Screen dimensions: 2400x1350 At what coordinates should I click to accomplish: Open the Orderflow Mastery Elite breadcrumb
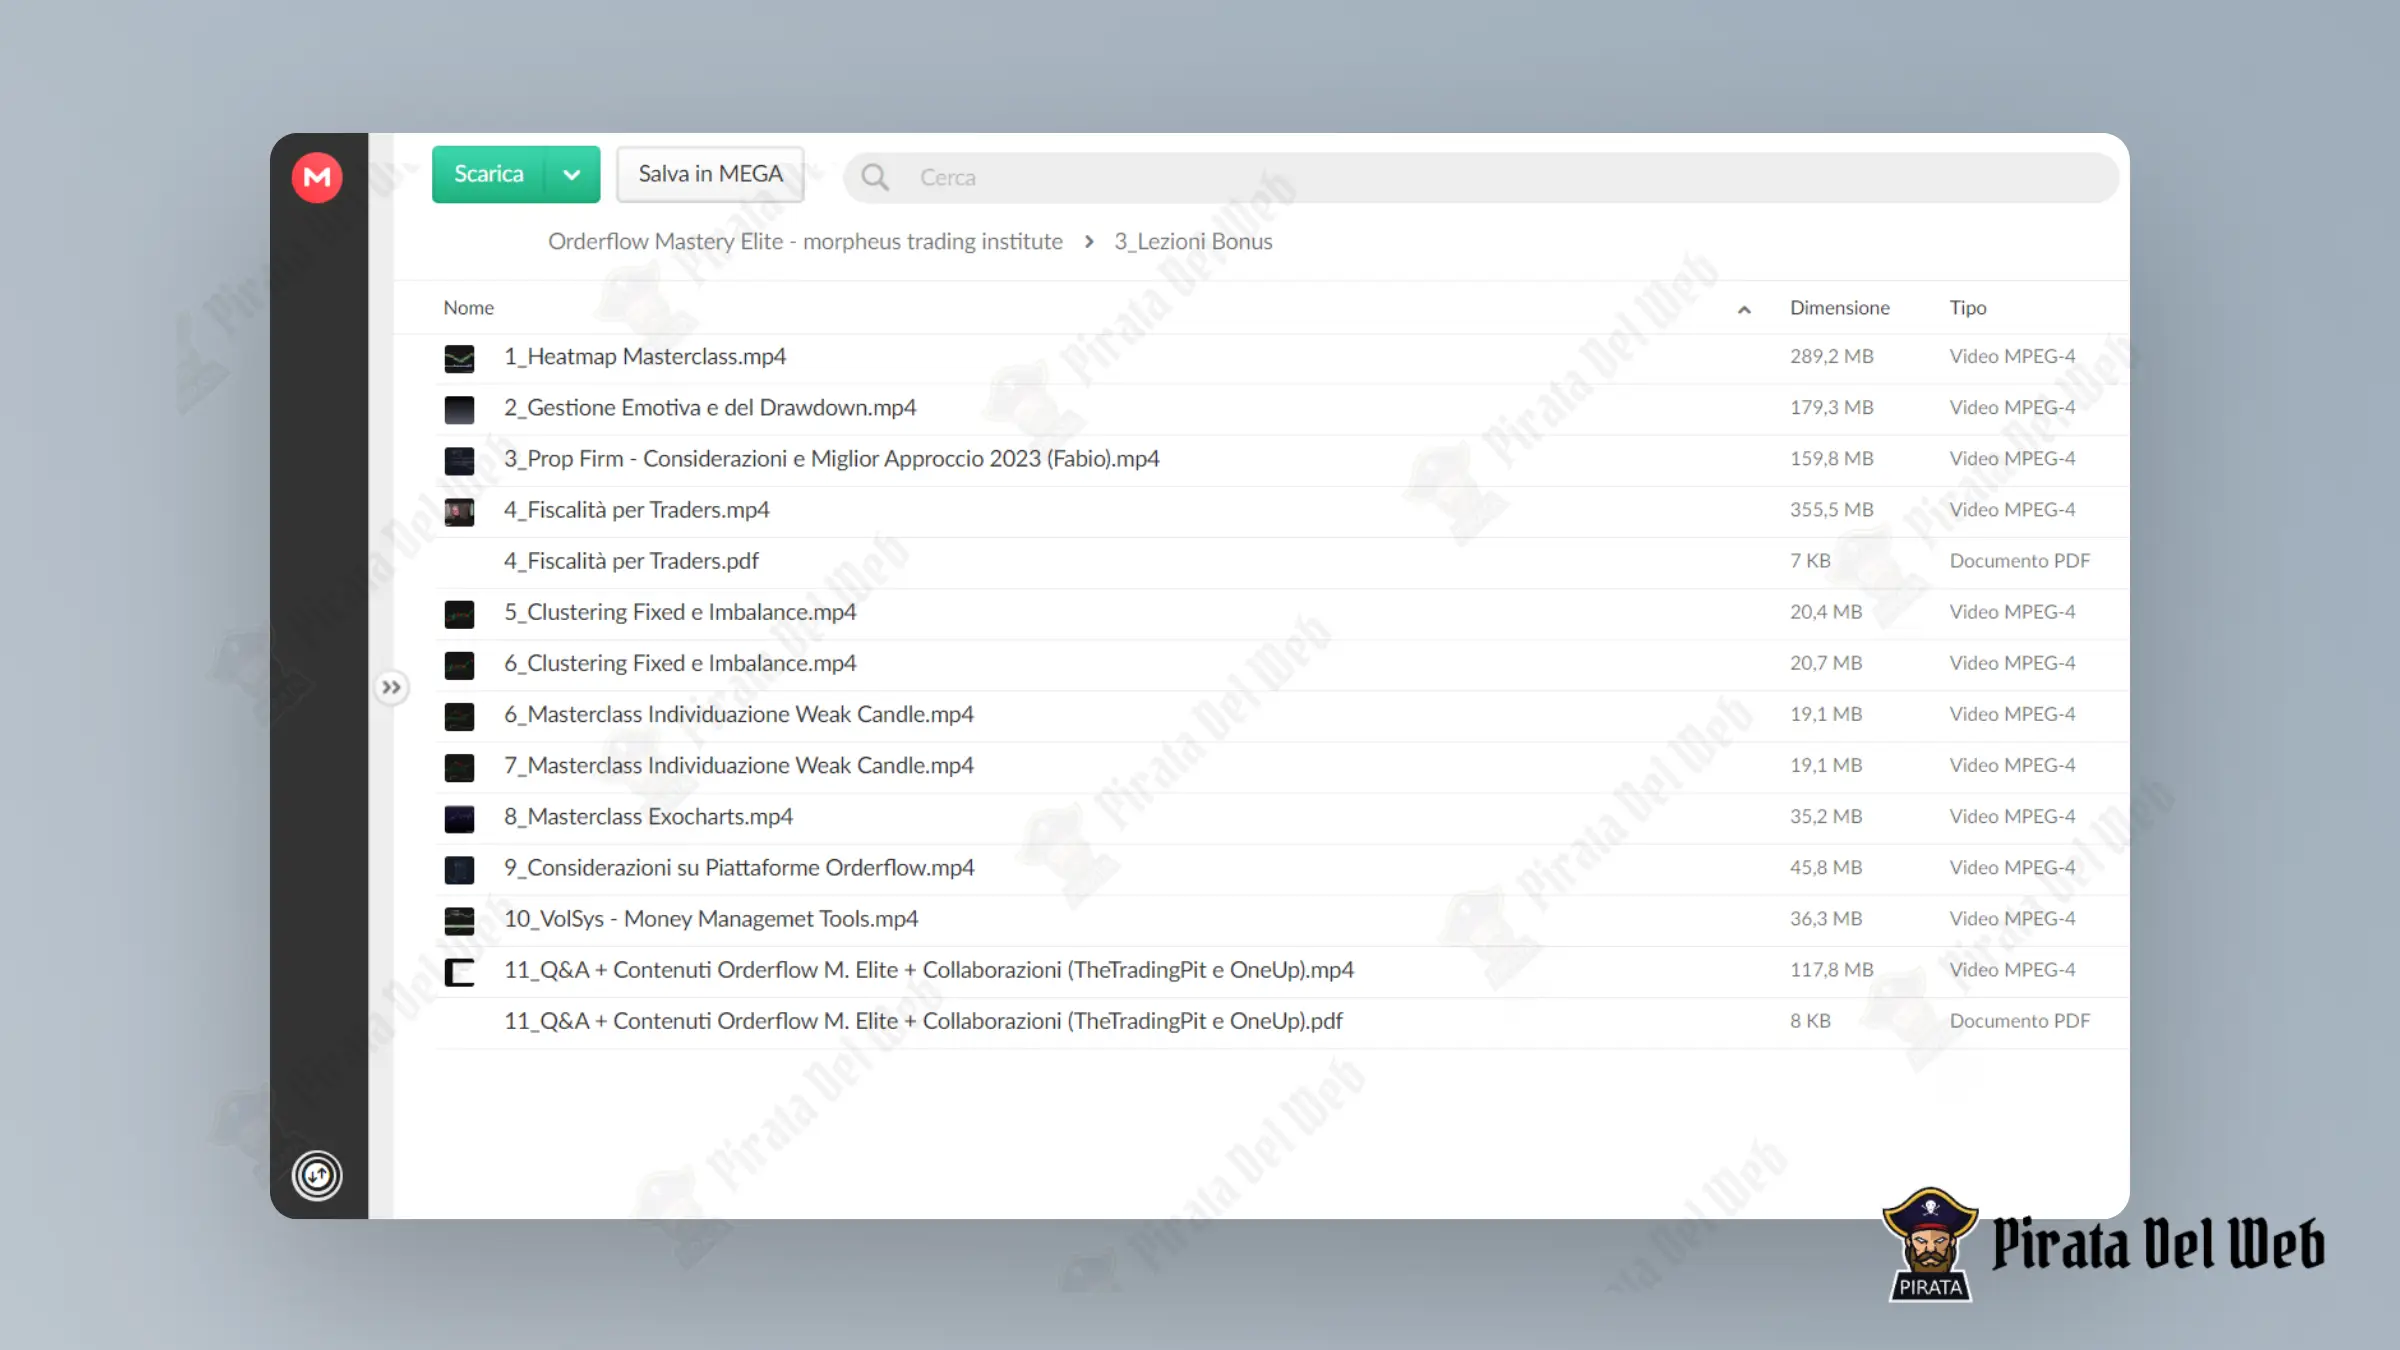pyautogui.click(x=805, y=241)
